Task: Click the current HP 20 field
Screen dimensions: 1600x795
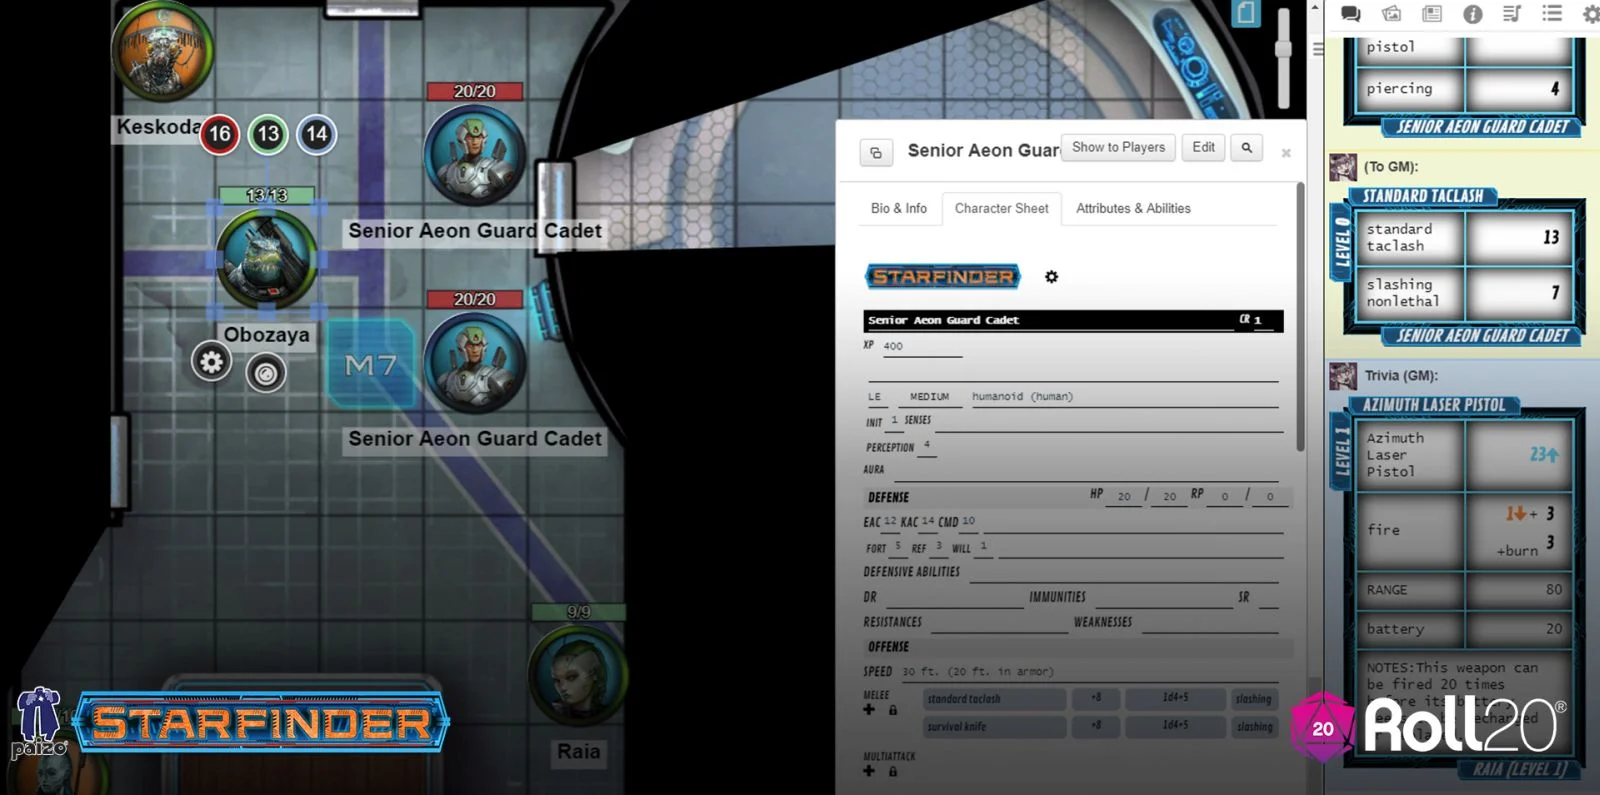Action: [x=1125, y=496]
